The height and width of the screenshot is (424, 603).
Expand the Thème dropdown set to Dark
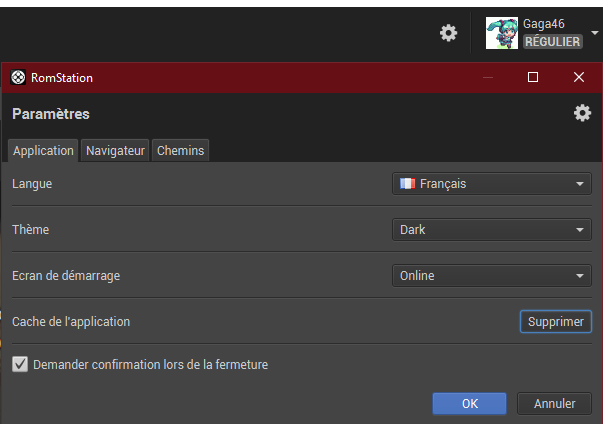pyautogui.click(x=491, y=230)
